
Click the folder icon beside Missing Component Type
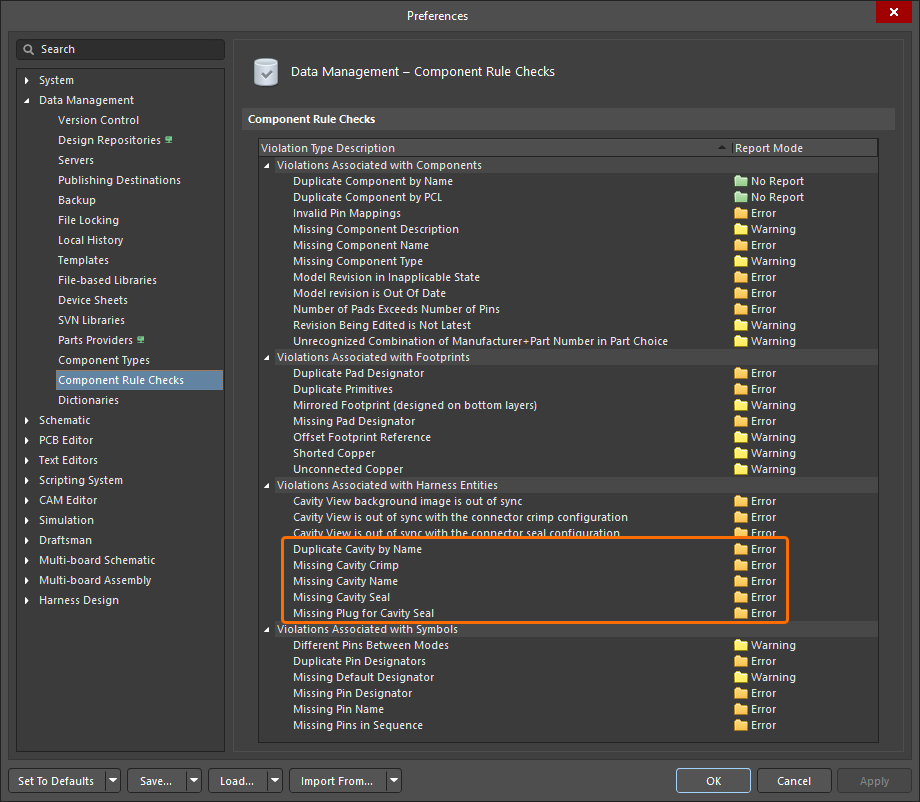[740, 261]
